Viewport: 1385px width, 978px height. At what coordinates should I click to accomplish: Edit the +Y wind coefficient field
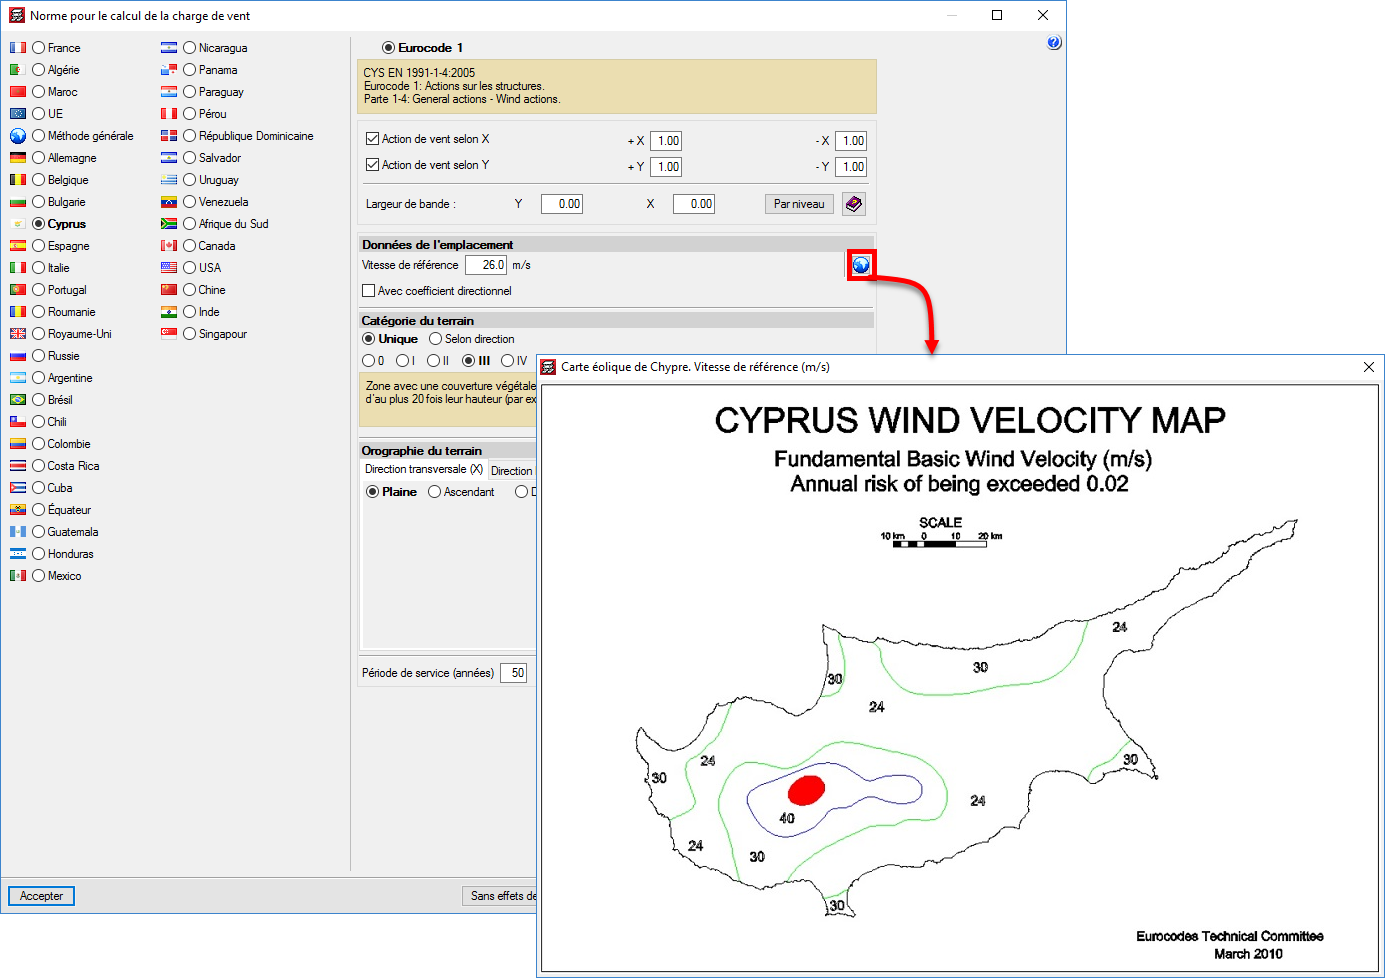(666, 167)
